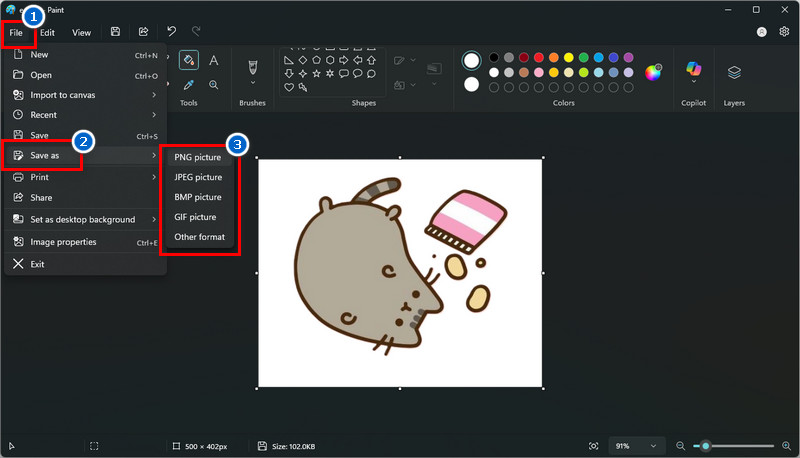Select the Fill bucket tool

[x=189, y=60]
